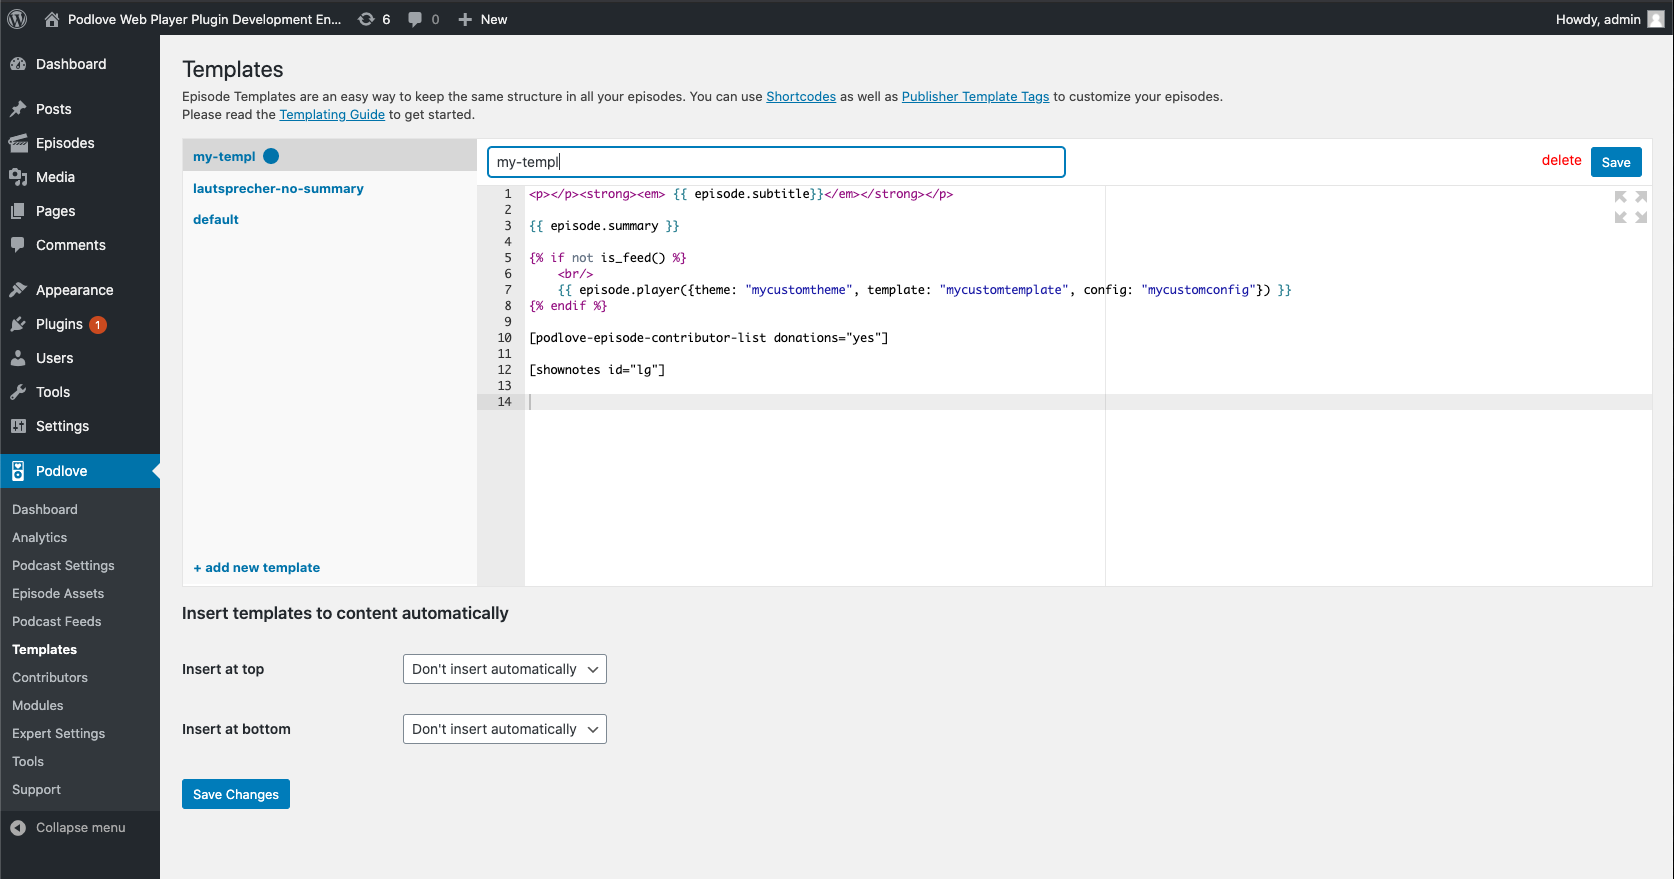Open Podlove Dashboard submenu item
Viewport: 1674px width, 879px height.
(44, 509)
